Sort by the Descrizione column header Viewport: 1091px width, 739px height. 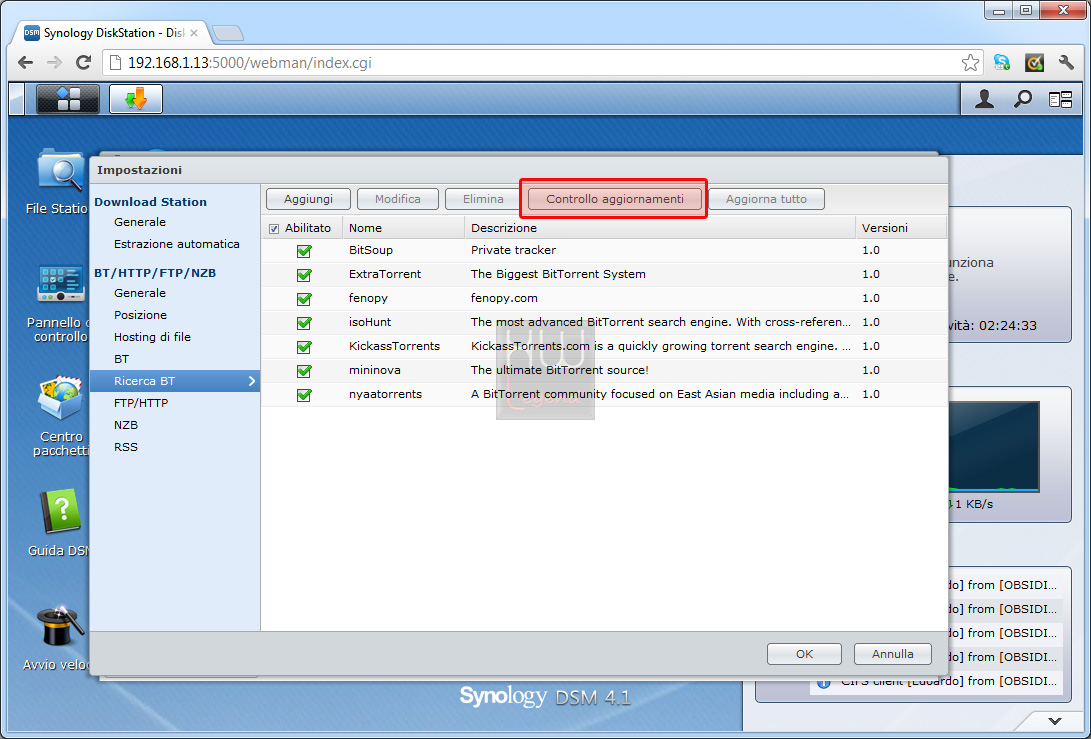click(660, 228)
